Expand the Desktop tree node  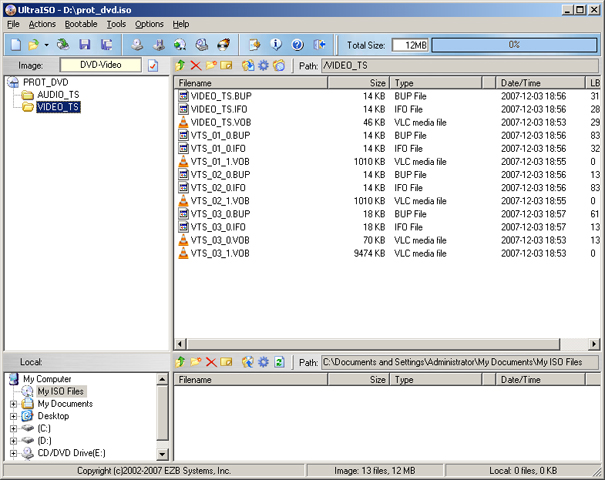pos(14,416)
